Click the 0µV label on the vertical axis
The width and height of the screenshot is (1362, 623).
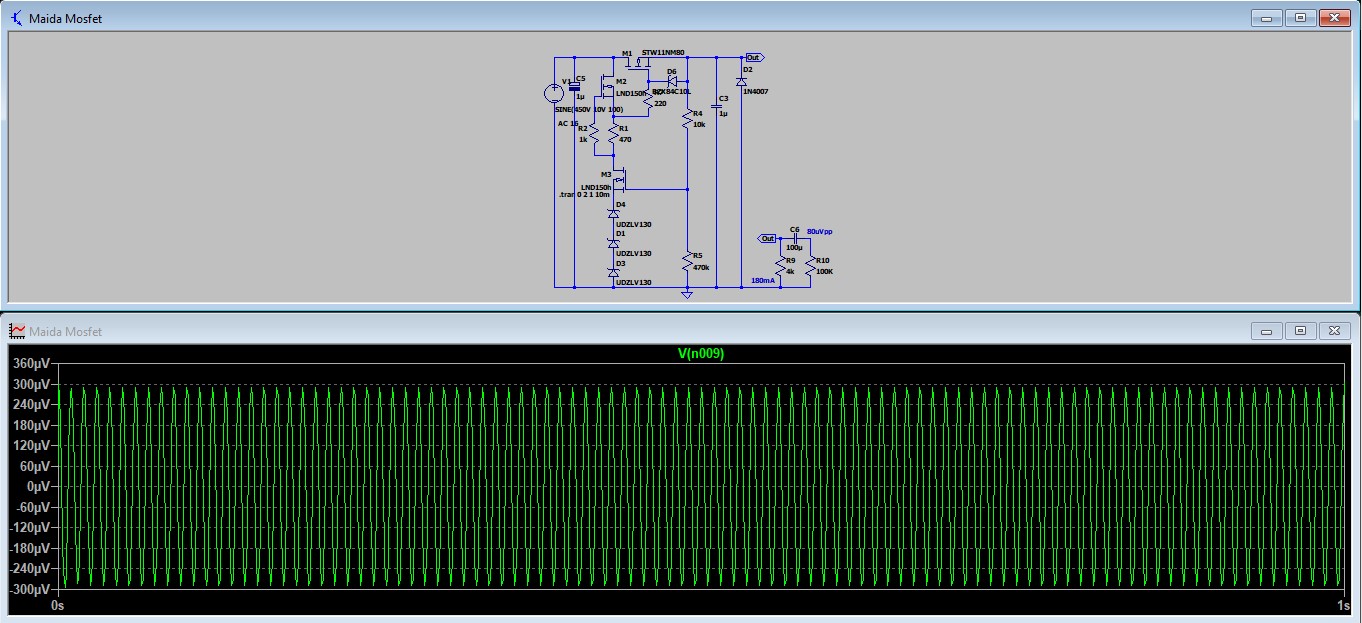click(x=36, y=486)
